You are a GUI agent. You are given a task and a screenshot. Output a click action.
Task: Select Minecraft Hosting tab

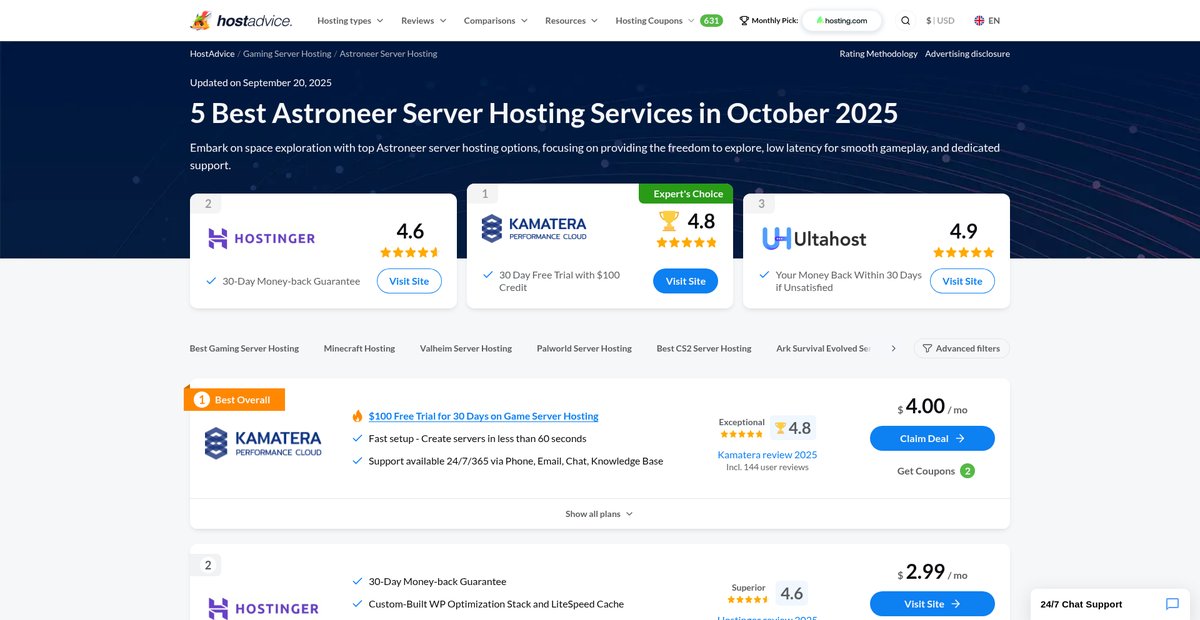359,348
